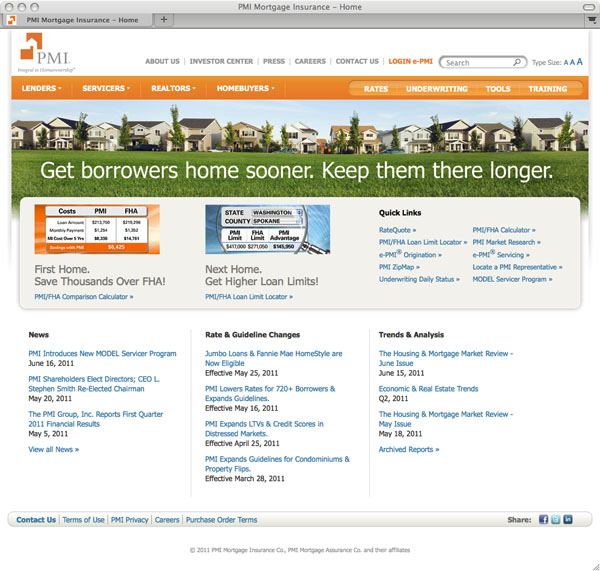Open Careers footer link
The width and height of the screenshot is (600, 571).
coord(167,520)
